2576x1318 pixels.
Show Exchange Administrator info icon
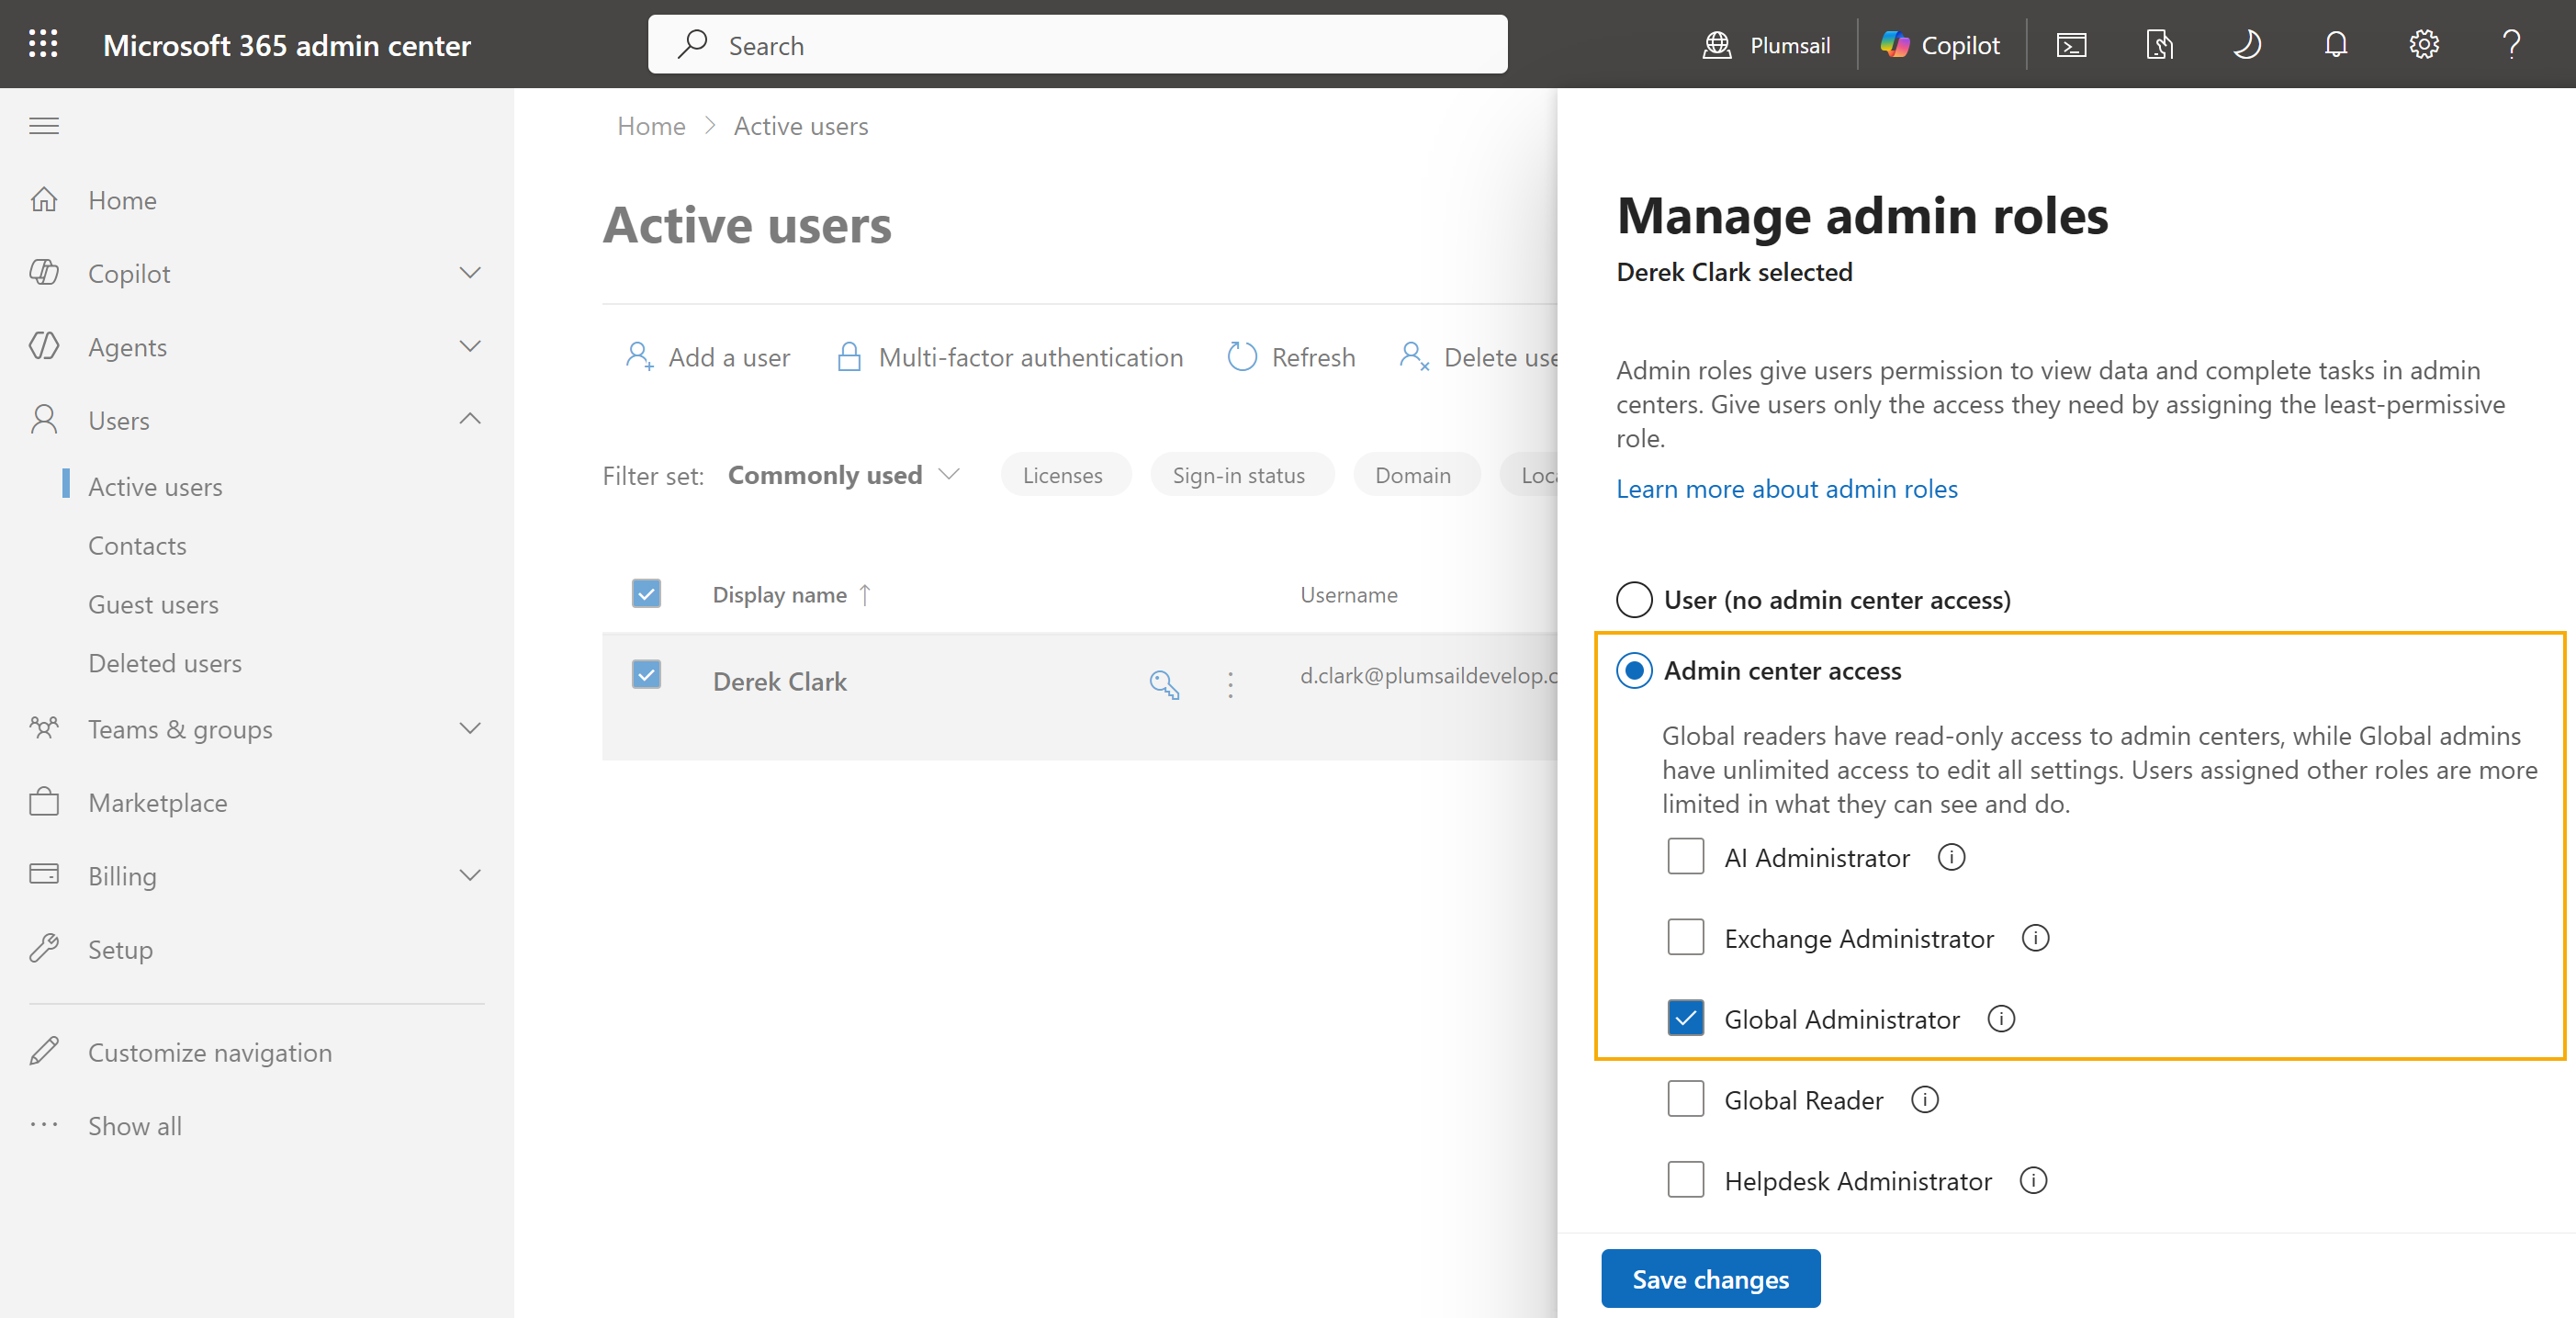click(x=2035, y=938)
